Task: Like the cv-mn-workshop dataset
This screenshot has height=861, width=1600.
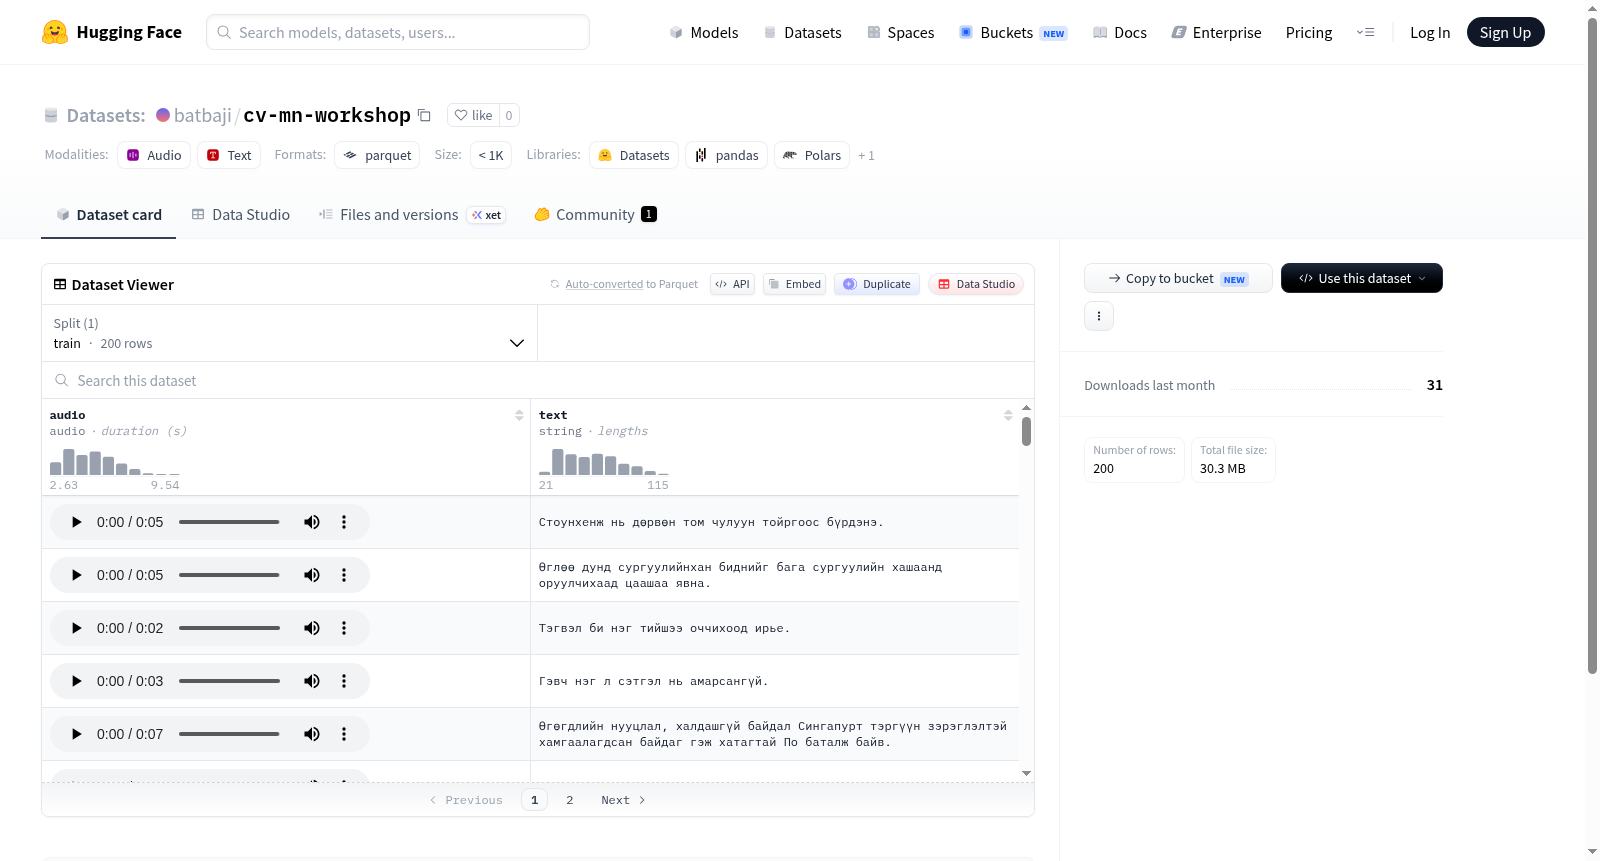Action: 473,115
